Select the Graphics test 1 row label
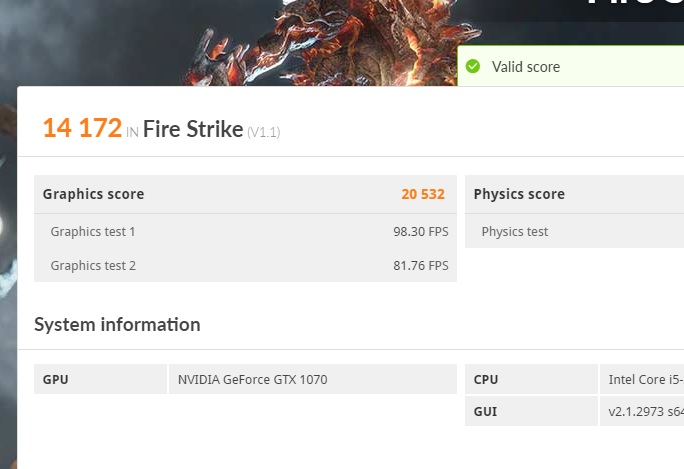The height and width of the screenshot is (469, 684). click(x=93, y=232)
